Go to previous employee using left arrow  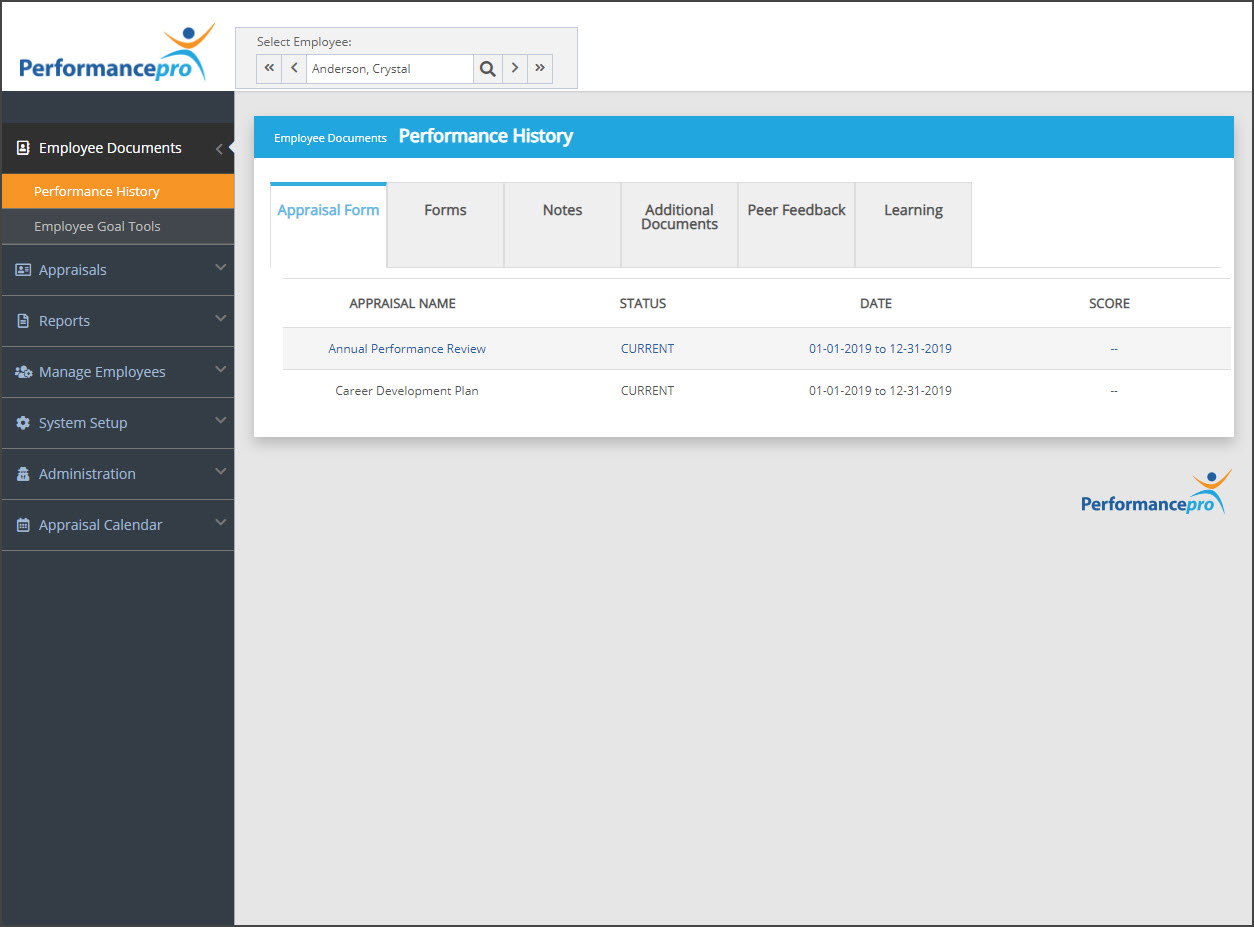[294, 69]
